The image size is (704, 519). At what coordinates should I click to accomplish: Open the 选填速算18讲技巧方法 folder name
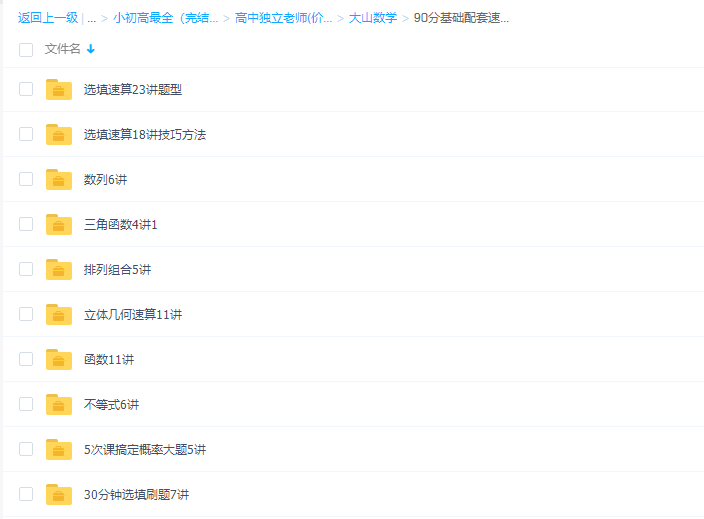(145, 135)
